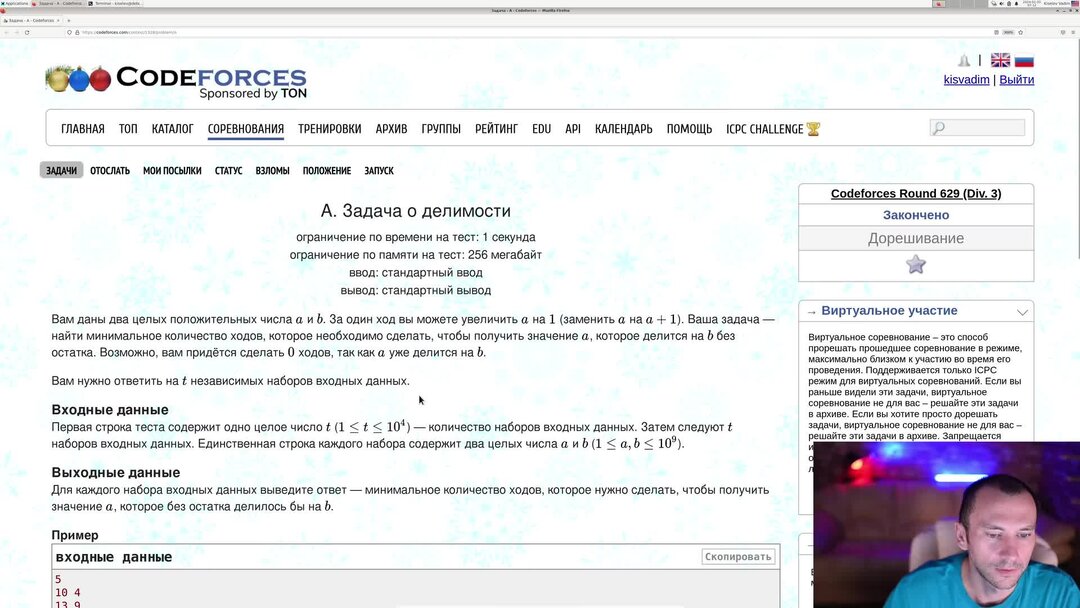Click the Входные данные heading

point(110,410)
